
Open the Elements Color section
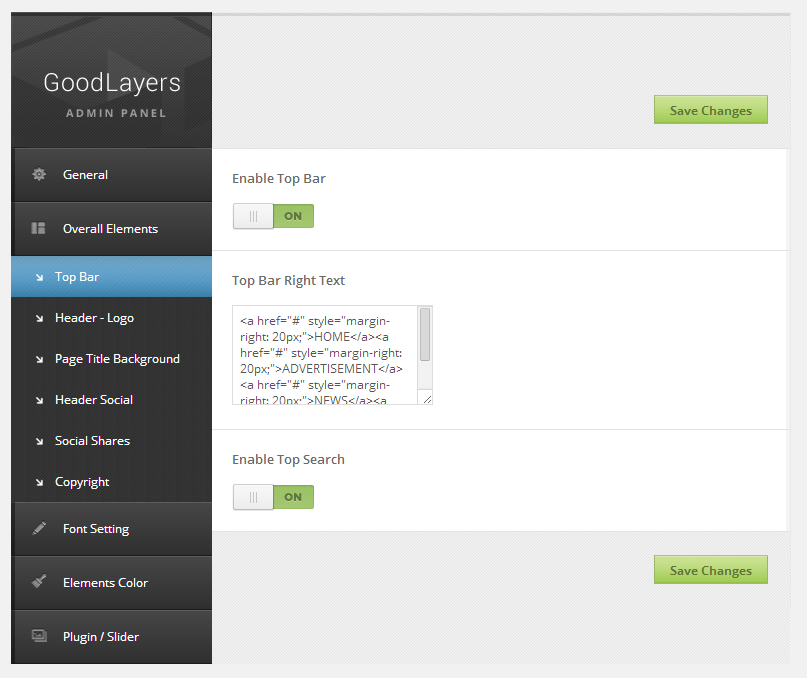[x=112, y=583]
